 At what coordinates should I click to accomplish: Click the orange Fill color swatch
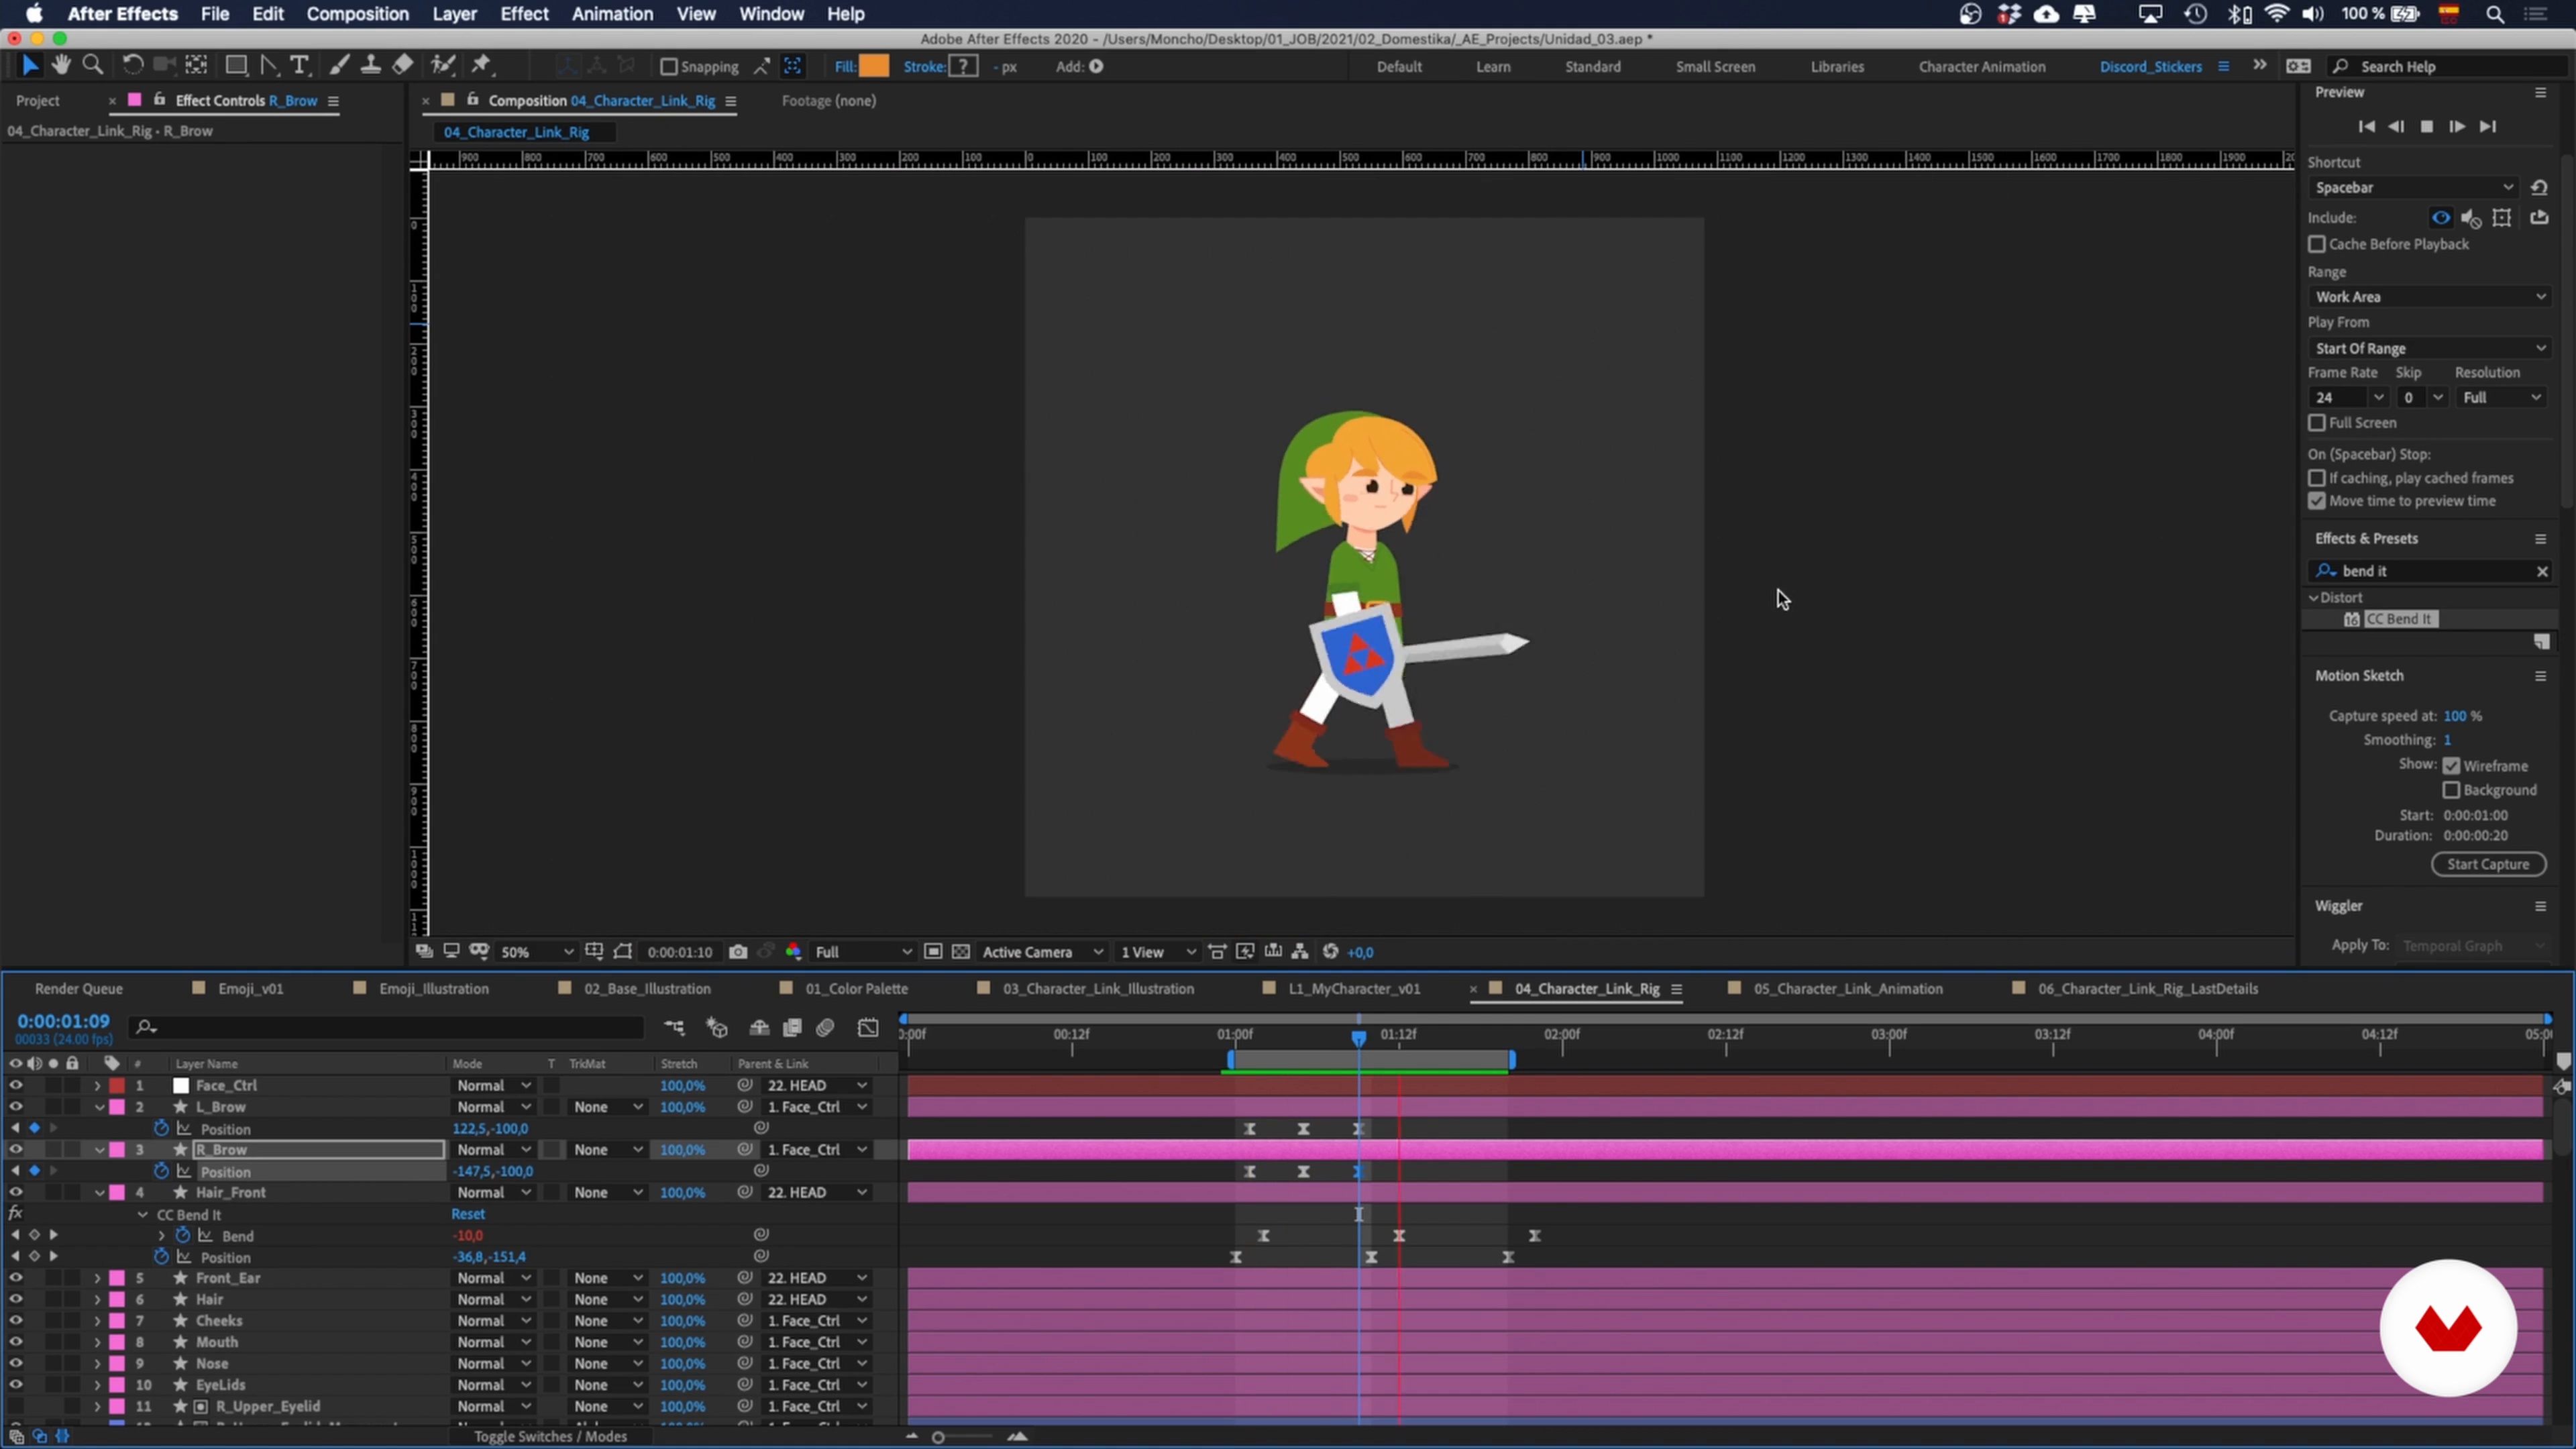click(x=874, y=66)
